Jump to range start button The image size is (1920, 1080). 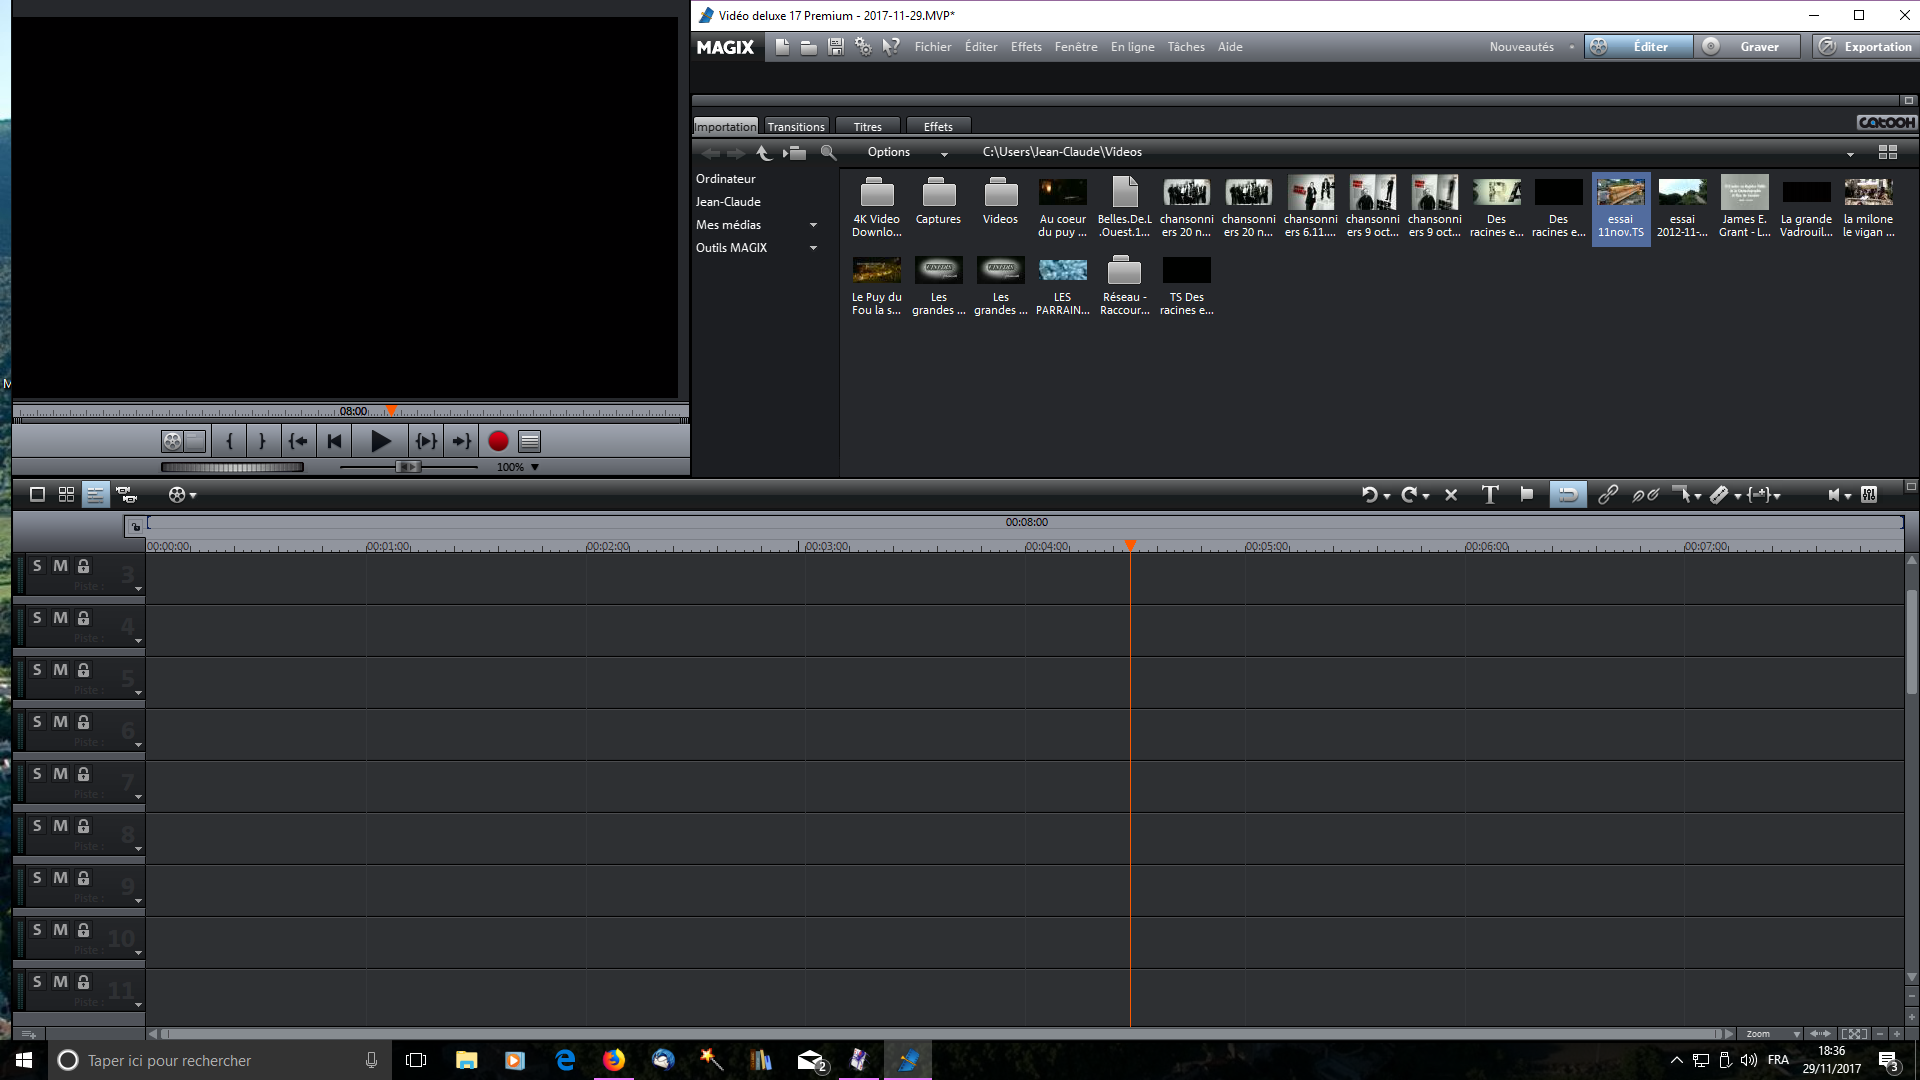298,441
